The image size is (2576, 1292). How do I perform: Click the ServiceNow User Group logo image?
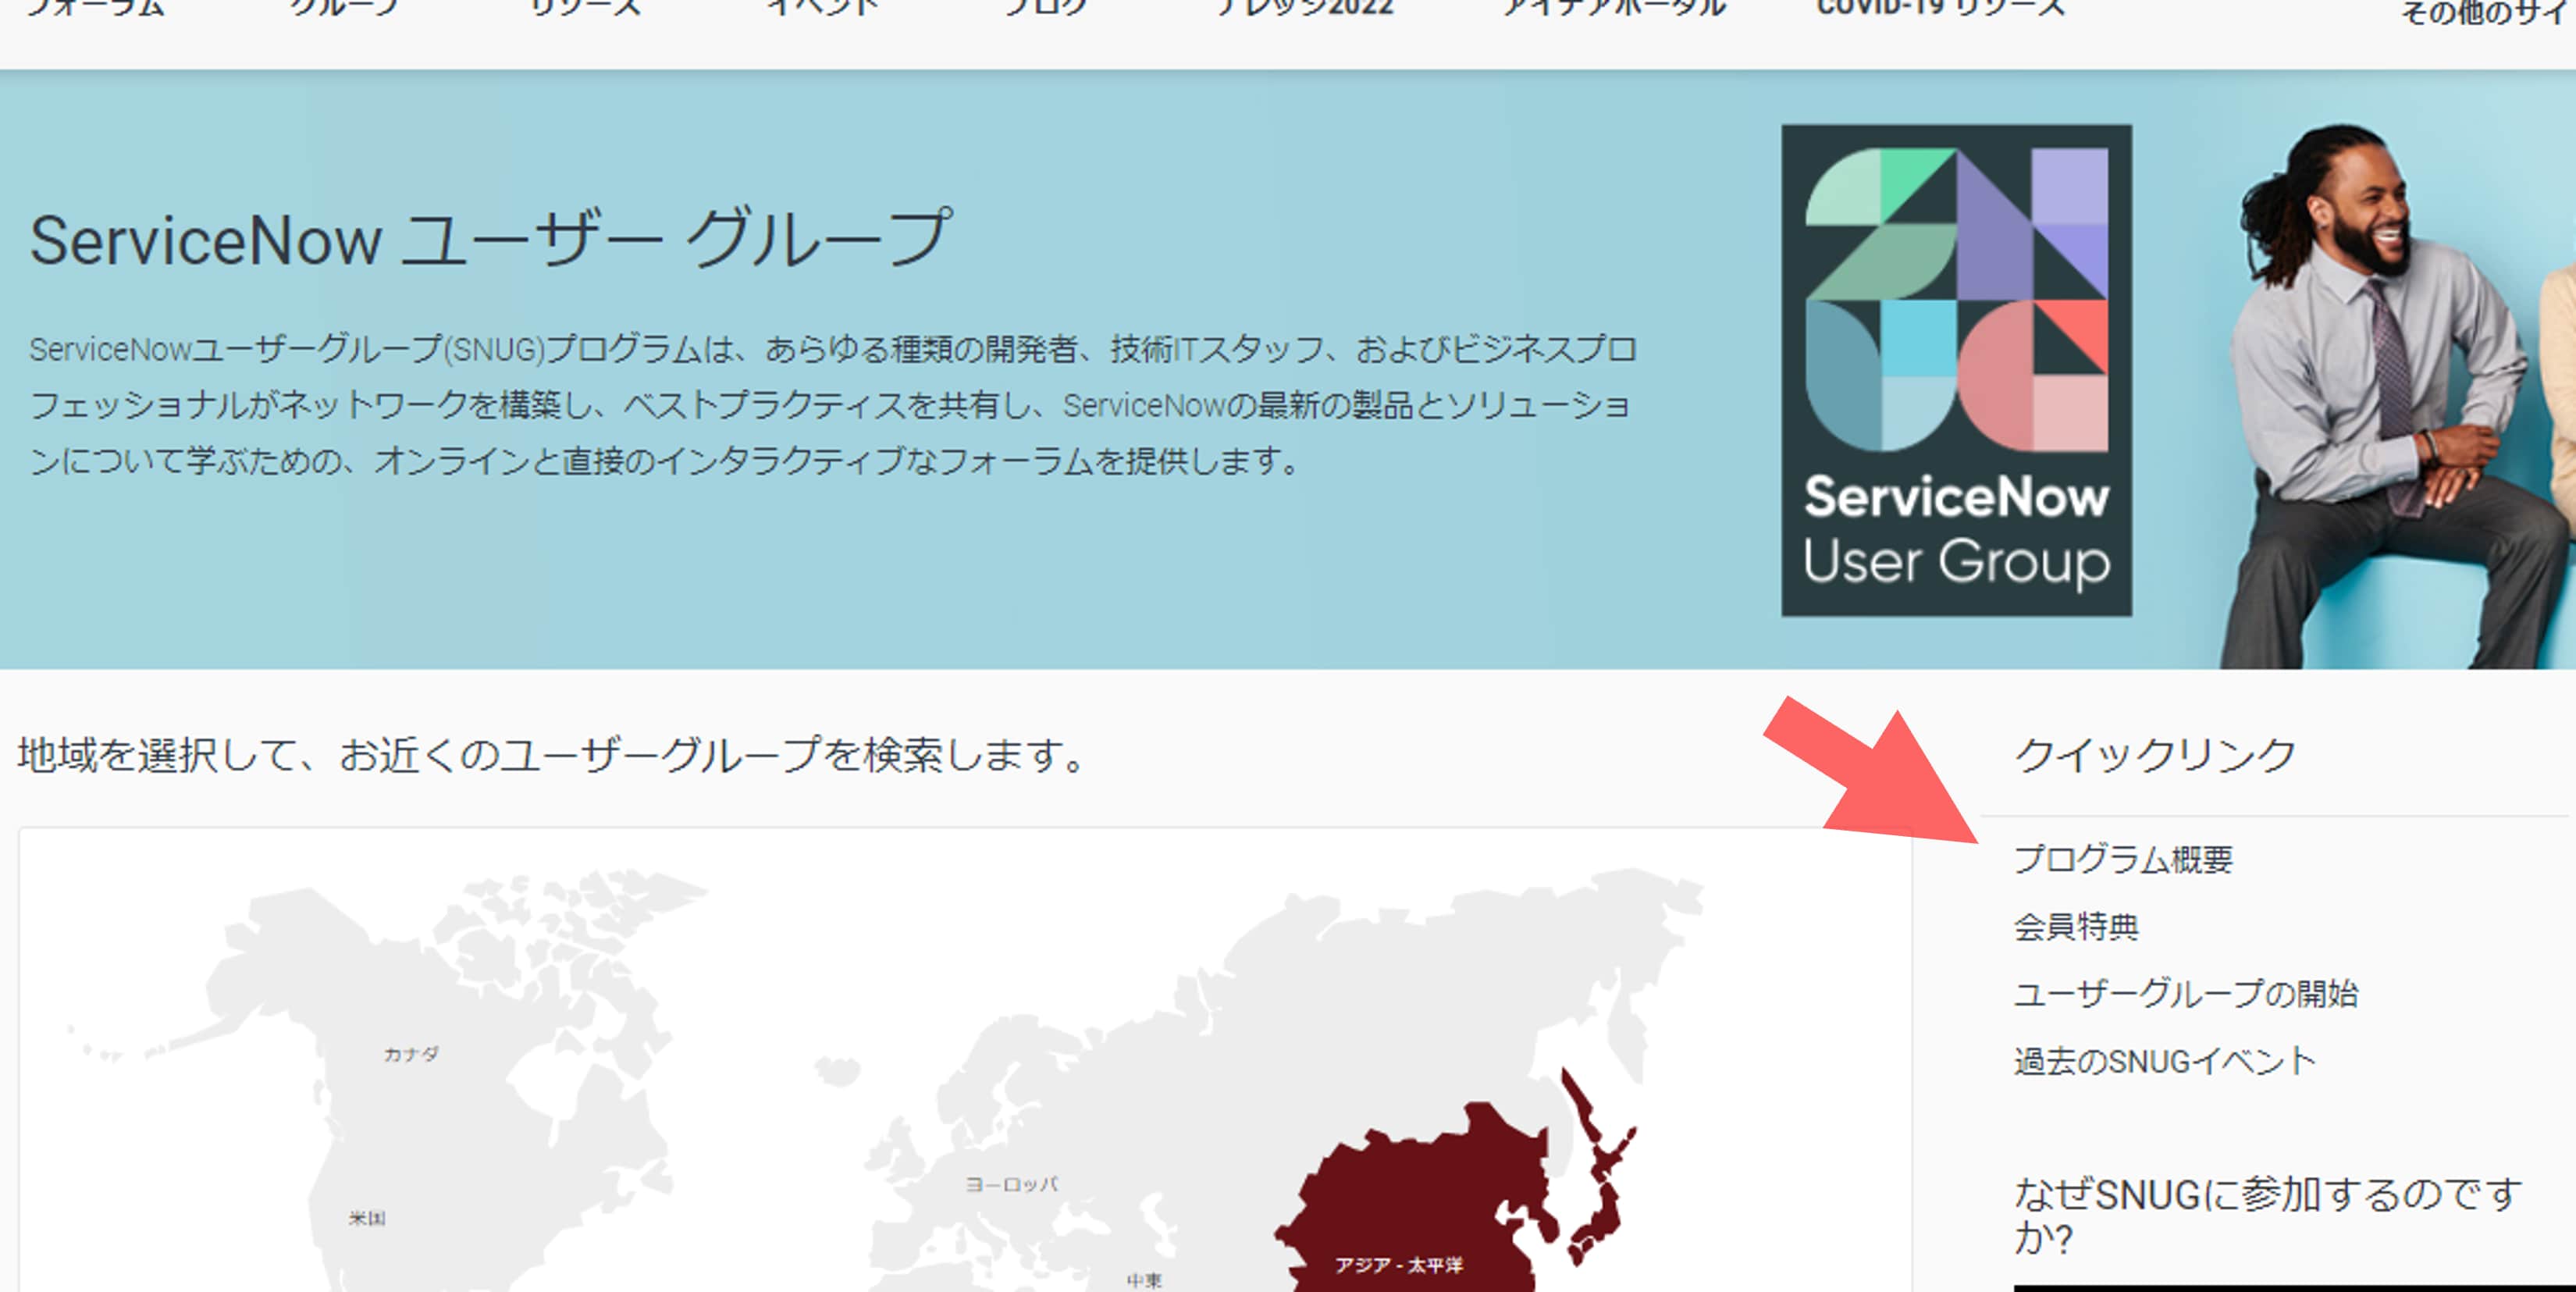click(x=1956, y=370)
